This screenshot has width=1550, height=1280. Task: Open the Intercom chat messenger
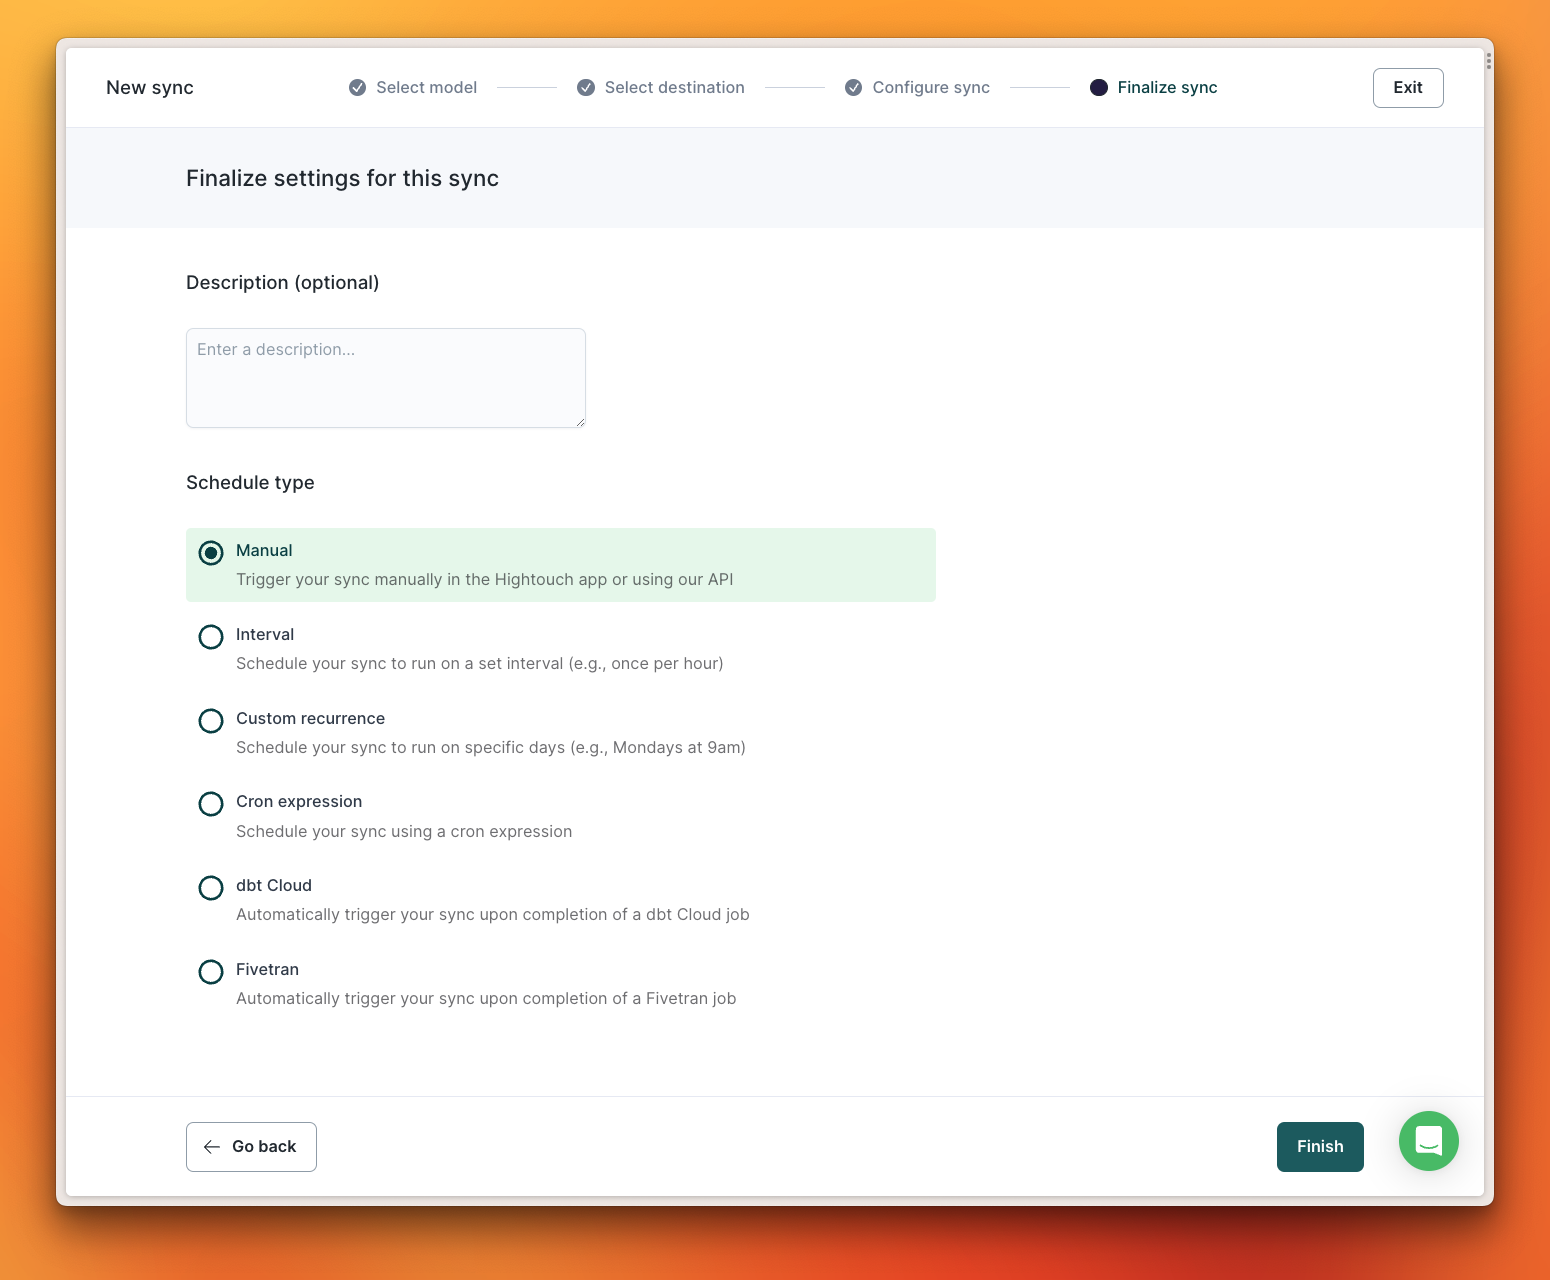1428,1141
